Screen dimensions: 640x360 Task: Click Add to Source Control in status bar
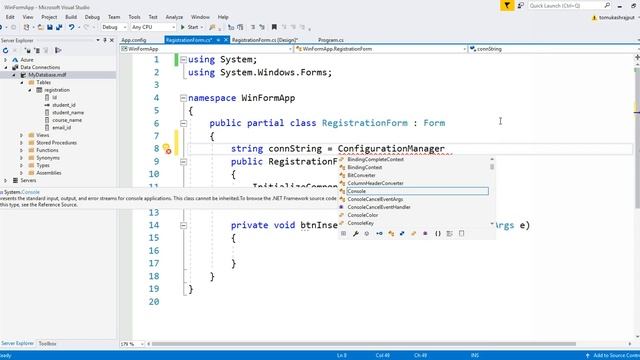coord(613,356)
